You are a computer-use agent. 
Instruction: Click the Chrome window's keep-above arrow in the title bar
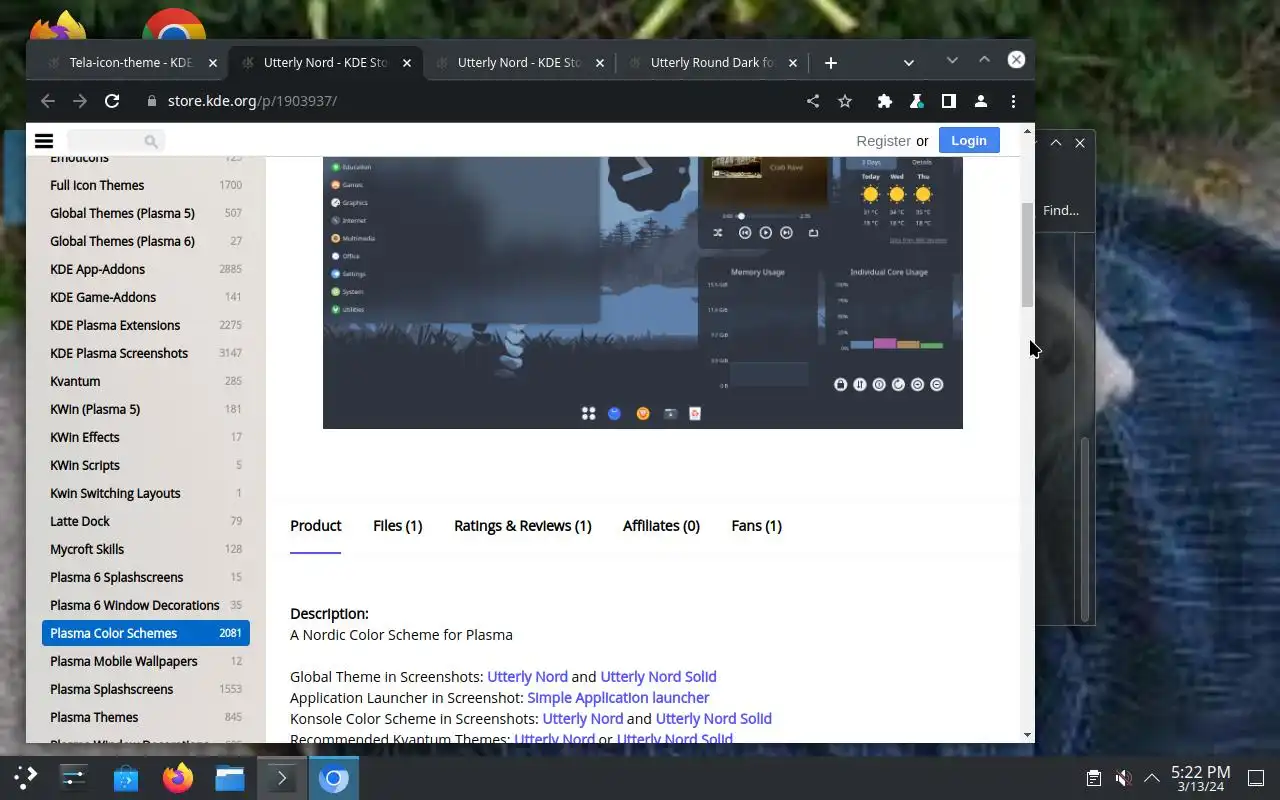point(984,60)
